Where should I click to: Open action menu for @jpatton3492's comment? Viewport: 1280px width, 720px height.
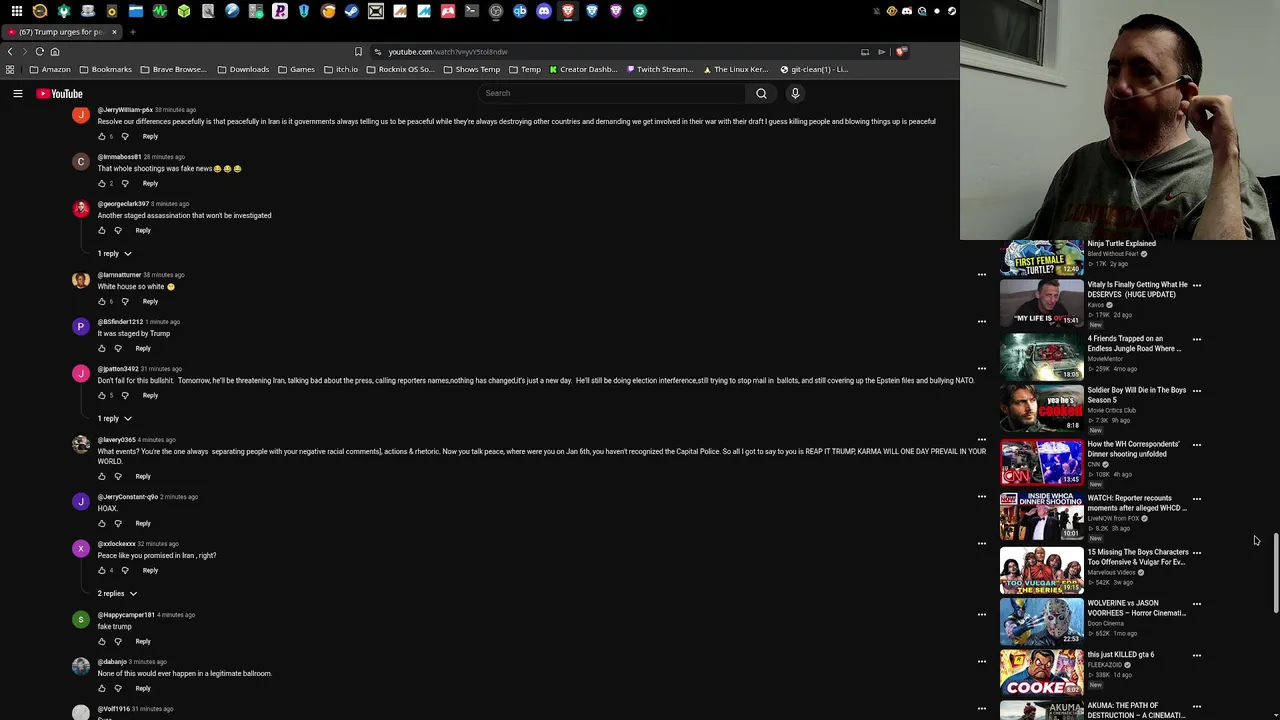(x=982, y=369)
